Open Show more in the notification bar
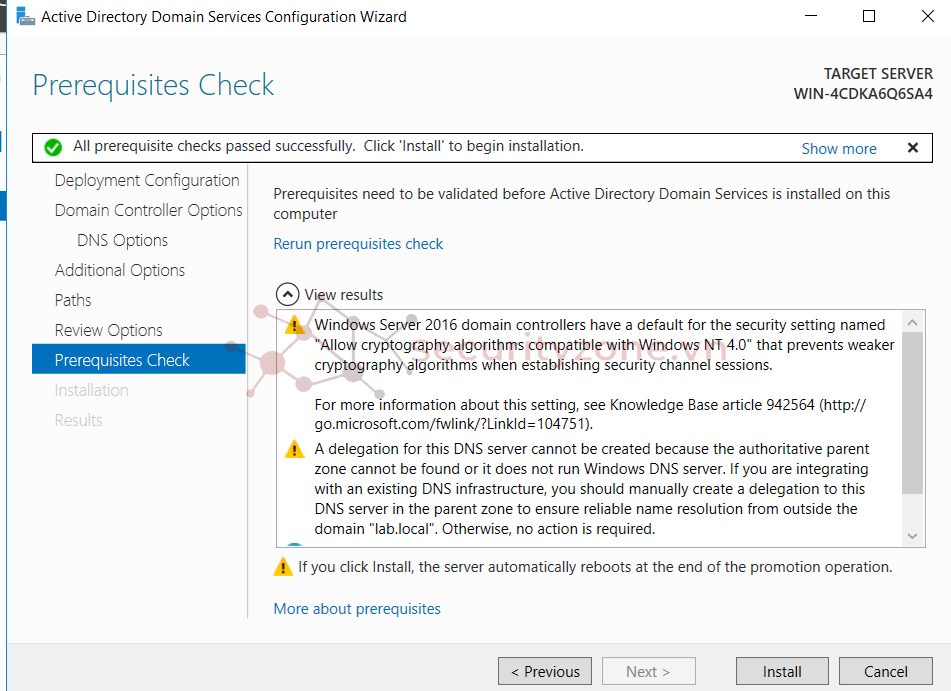This screenshot has height=691, width=951. 839,149
